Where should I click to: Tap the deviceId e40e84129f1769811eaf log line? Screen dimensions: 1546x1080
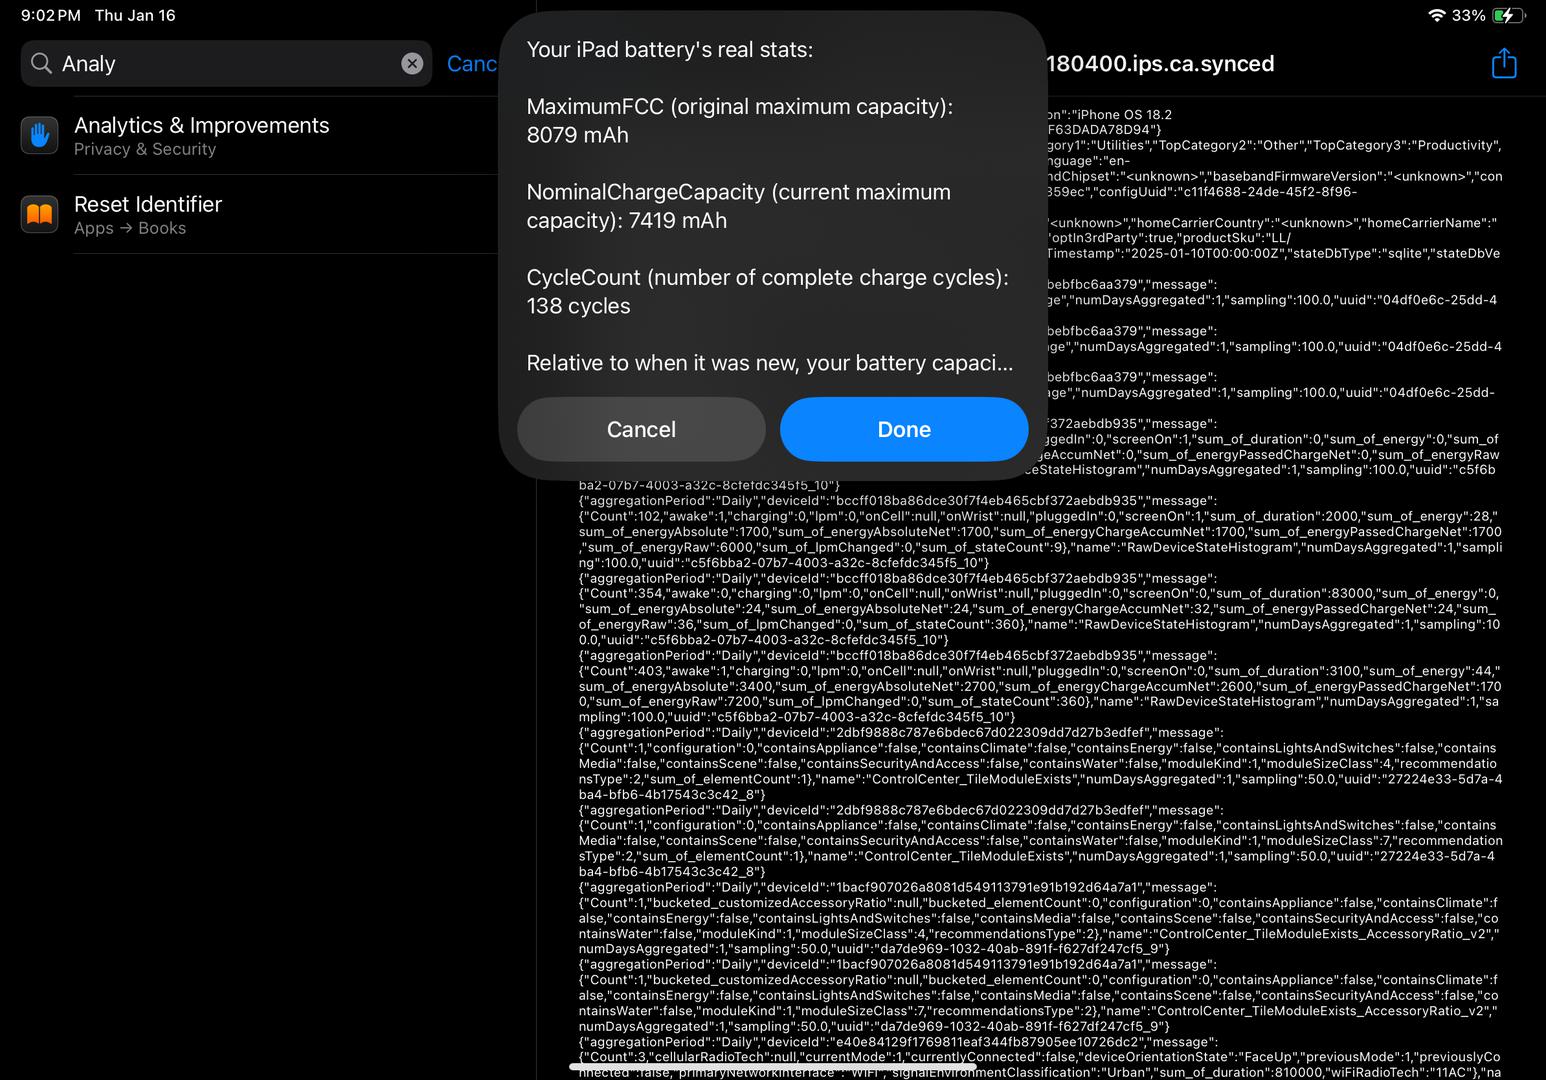(x=898, y=1042)
